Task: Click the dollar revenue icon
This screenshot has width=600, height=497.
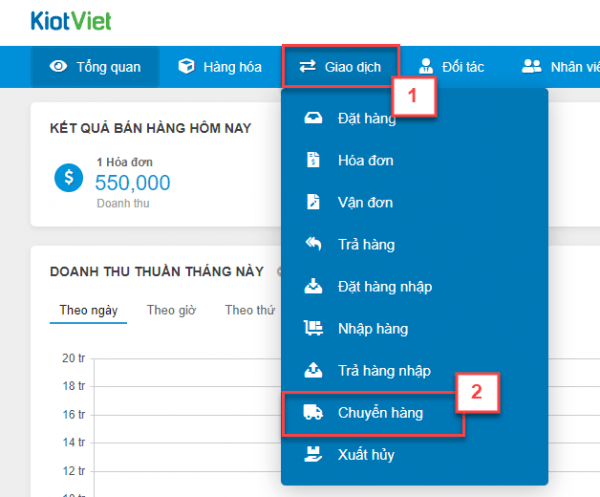Action: point(68,179)
